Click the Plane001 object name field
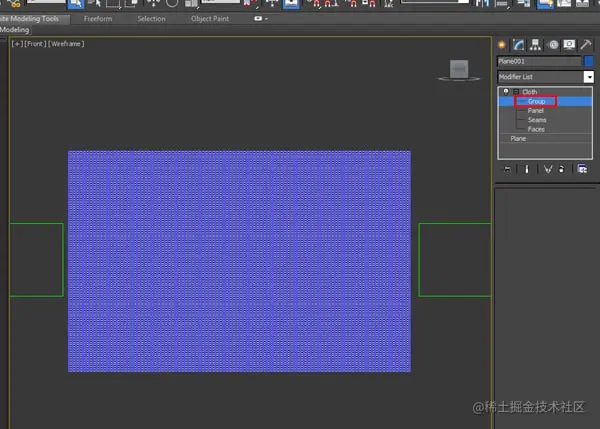Viewport: 600px width, 429px height. tap(539, 61)
